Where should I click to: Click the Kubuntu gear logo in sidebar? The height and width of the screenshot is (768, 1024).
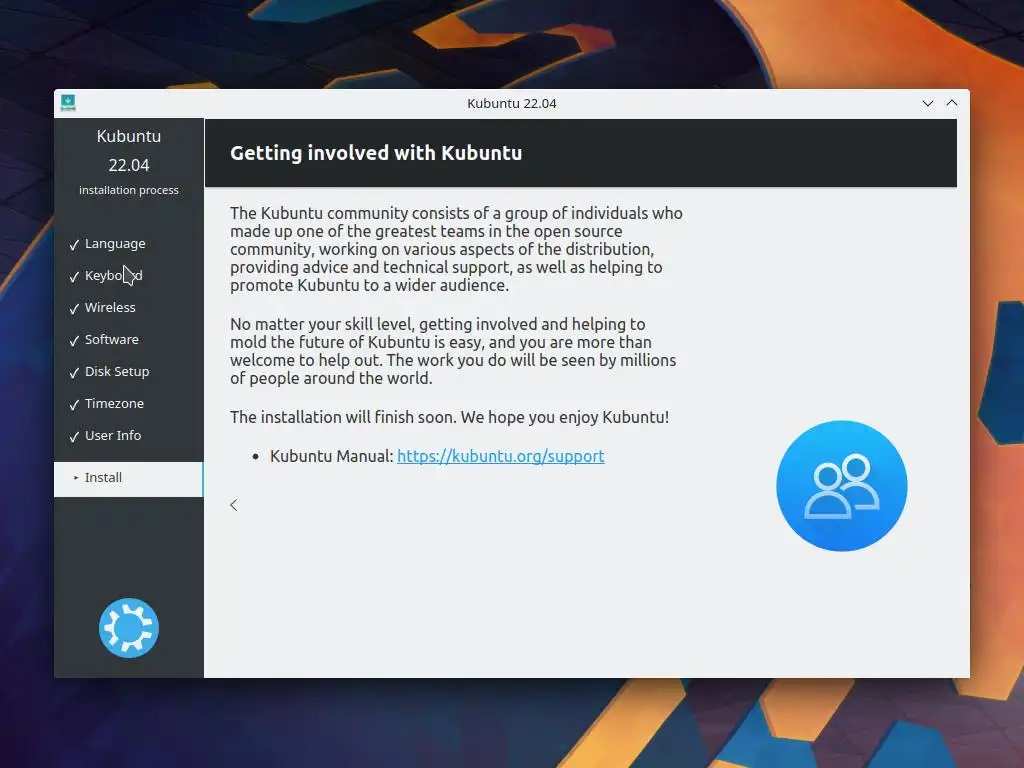point(129,628)
